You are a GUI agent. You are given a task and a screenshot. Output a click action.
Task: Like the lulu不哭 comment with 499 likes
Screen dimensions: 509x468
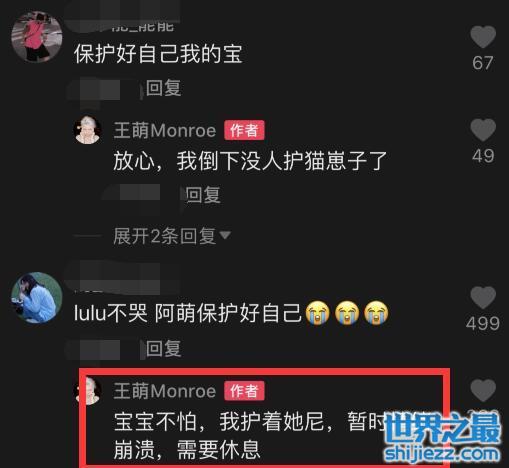[483, 297]
